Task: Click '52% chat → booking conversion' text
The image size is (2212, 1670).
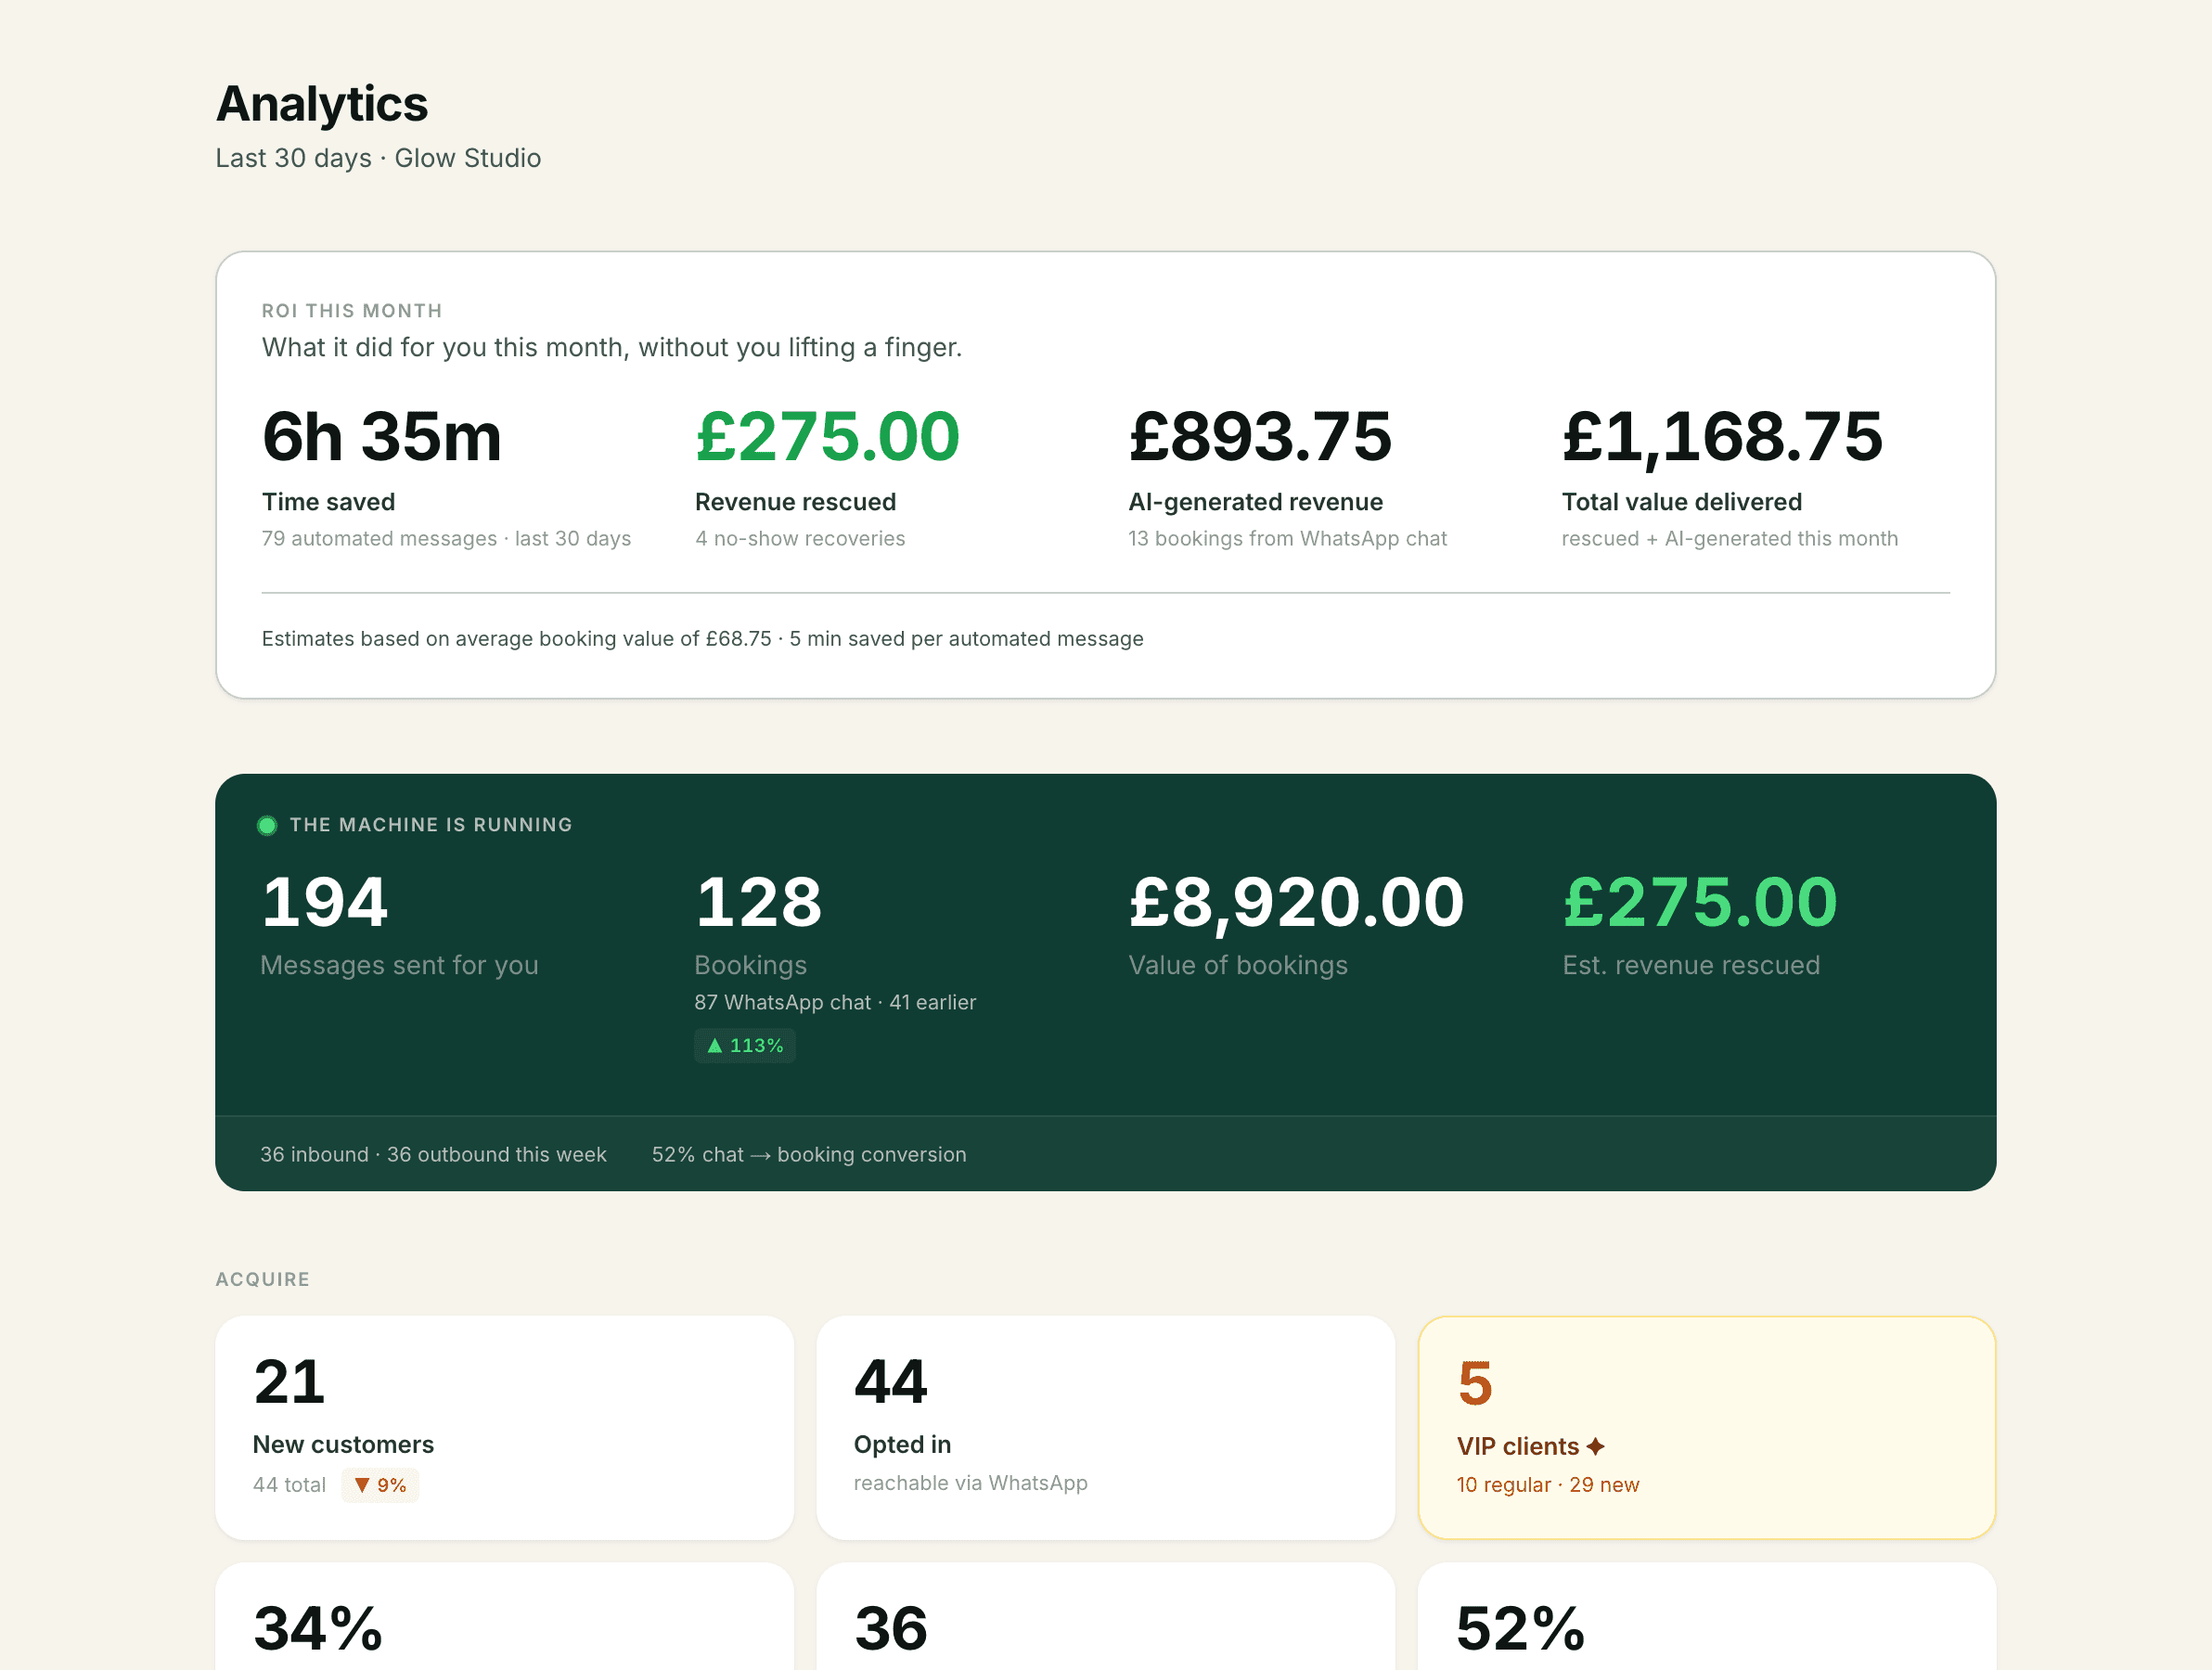Action: point(809,1154)
